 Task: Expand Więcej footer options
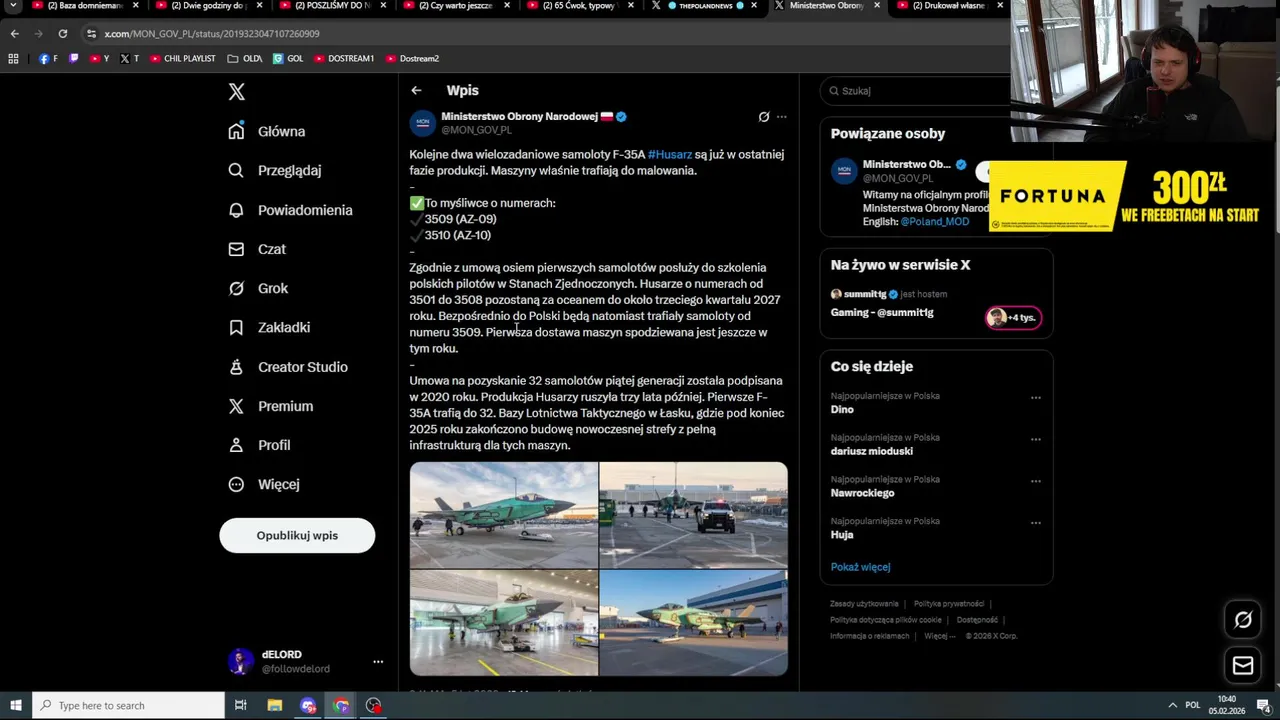(939, 636)
